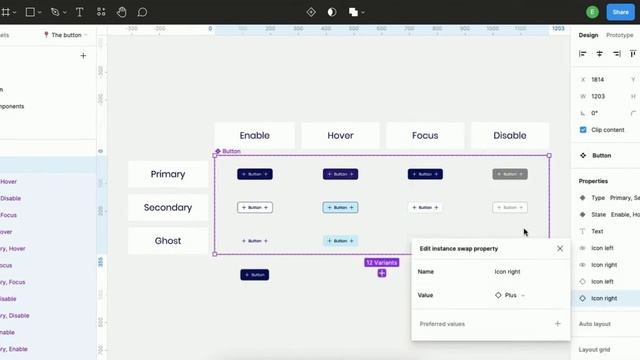Open the Auto layout section
Screen dimensions: 640x360
click(x=595, y=324)
